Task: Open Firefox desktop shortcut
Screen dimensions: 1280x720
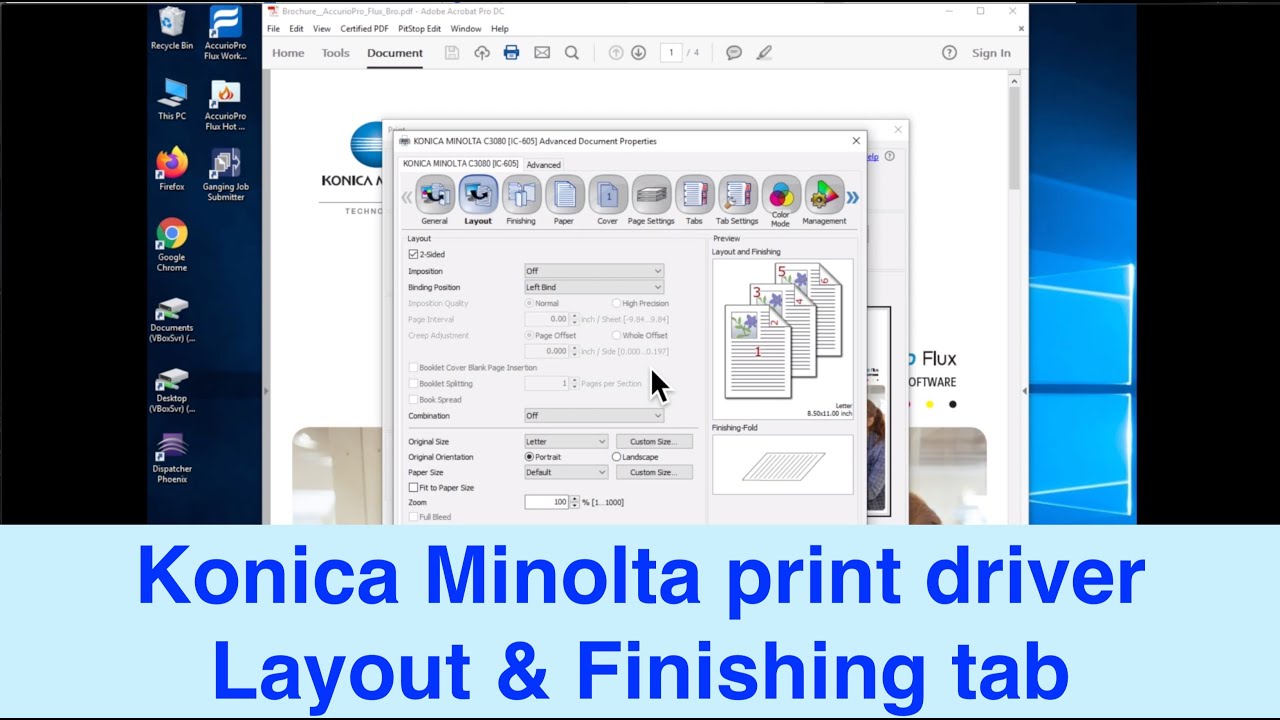Action: pyautogui.click(x=172, y=170)
